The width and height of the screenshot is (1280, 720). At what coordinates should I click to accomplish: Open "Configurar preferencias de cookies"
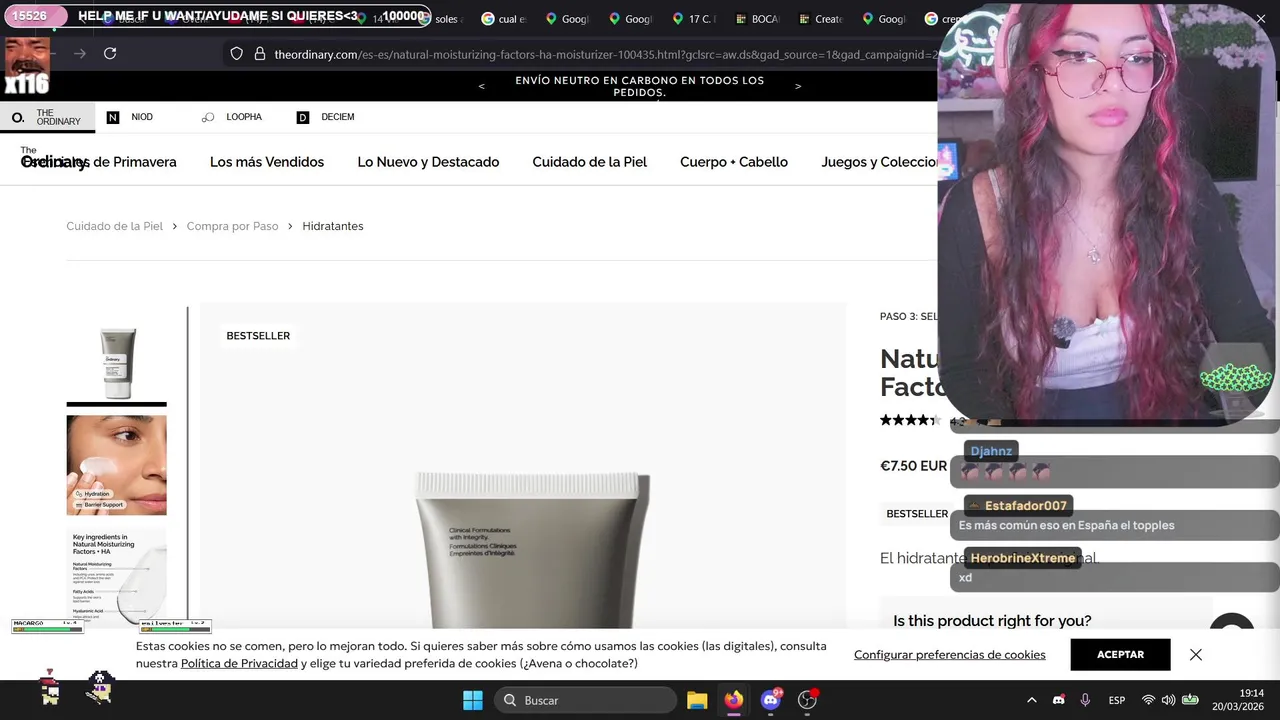(950, 654)
